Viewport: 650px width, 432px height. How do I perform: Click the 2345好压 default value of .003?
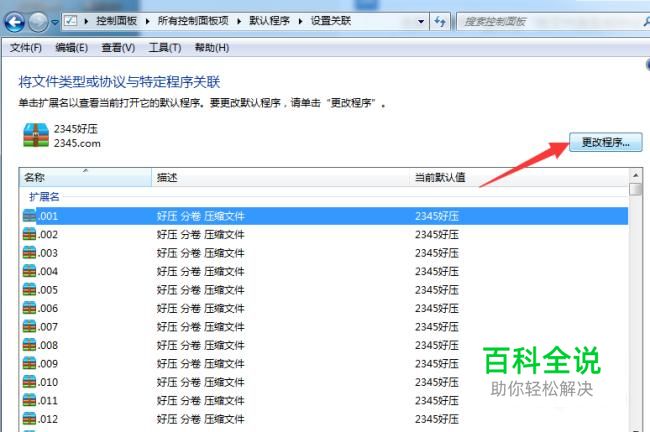[x=437, y=253]
